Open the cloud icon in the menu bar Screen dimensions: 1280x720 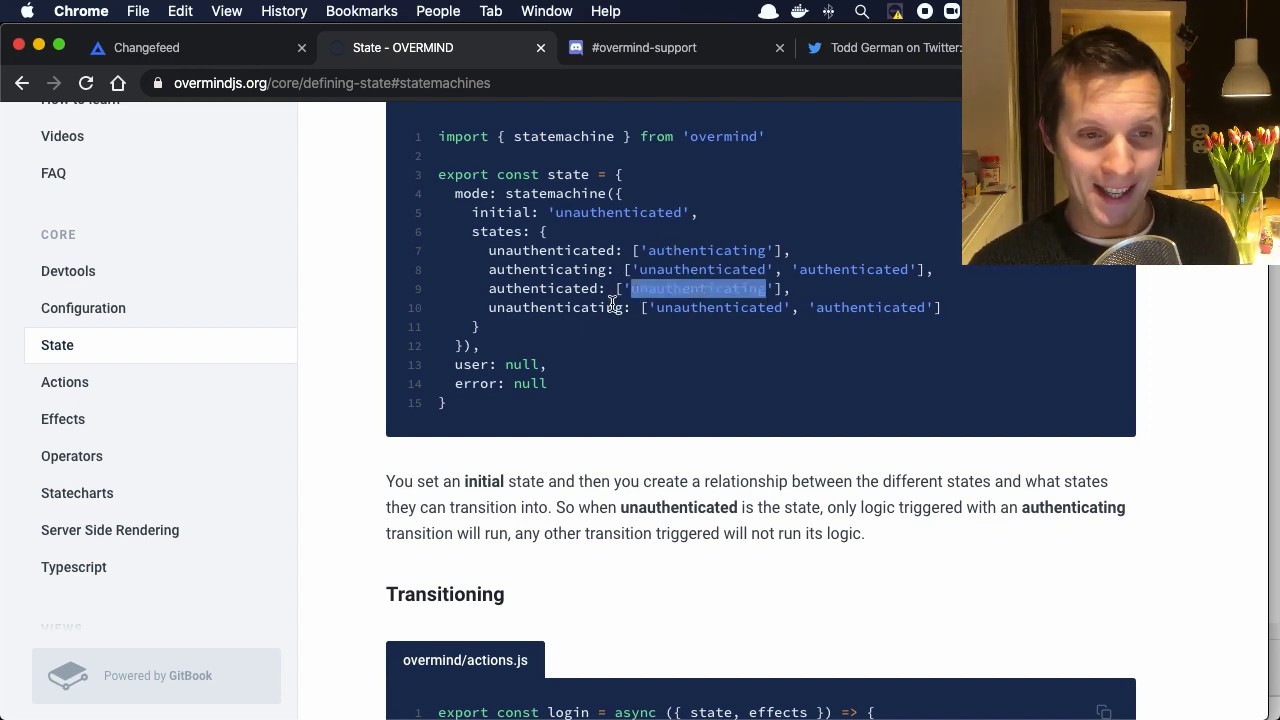tap(768, 11)
